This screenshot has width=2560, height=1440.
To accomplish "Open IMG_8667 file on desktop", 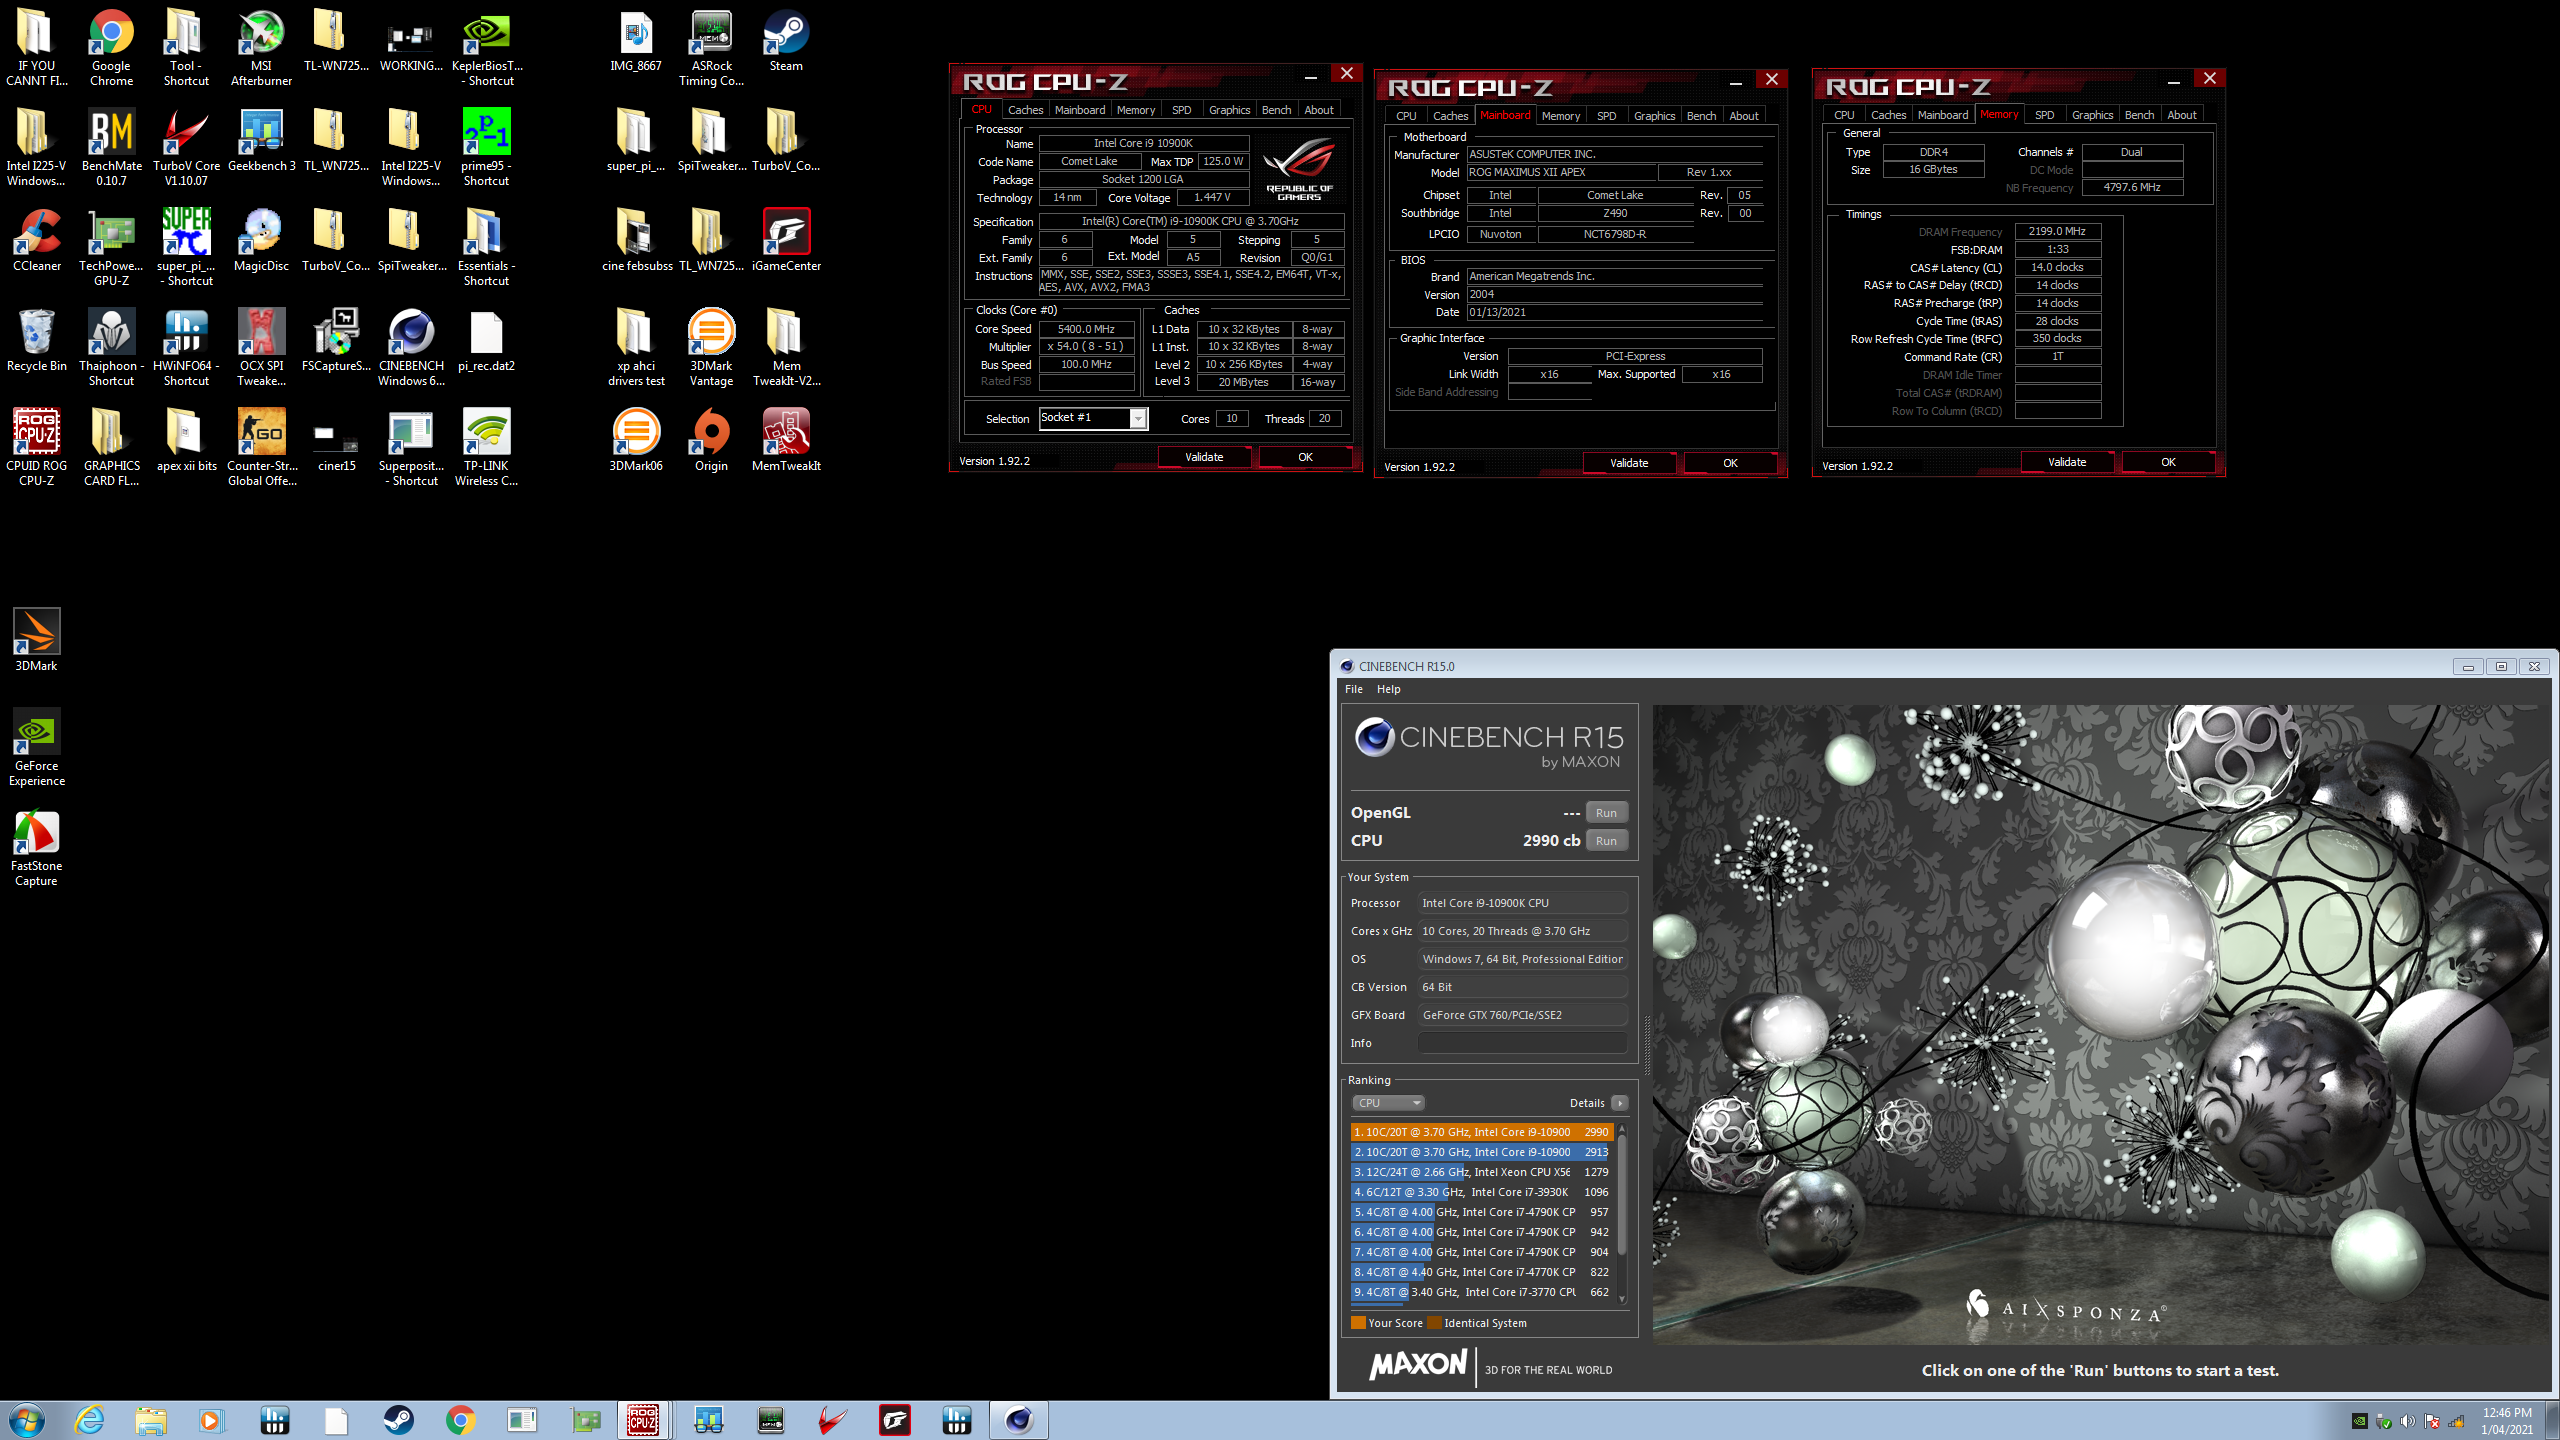I will [636, 40].
